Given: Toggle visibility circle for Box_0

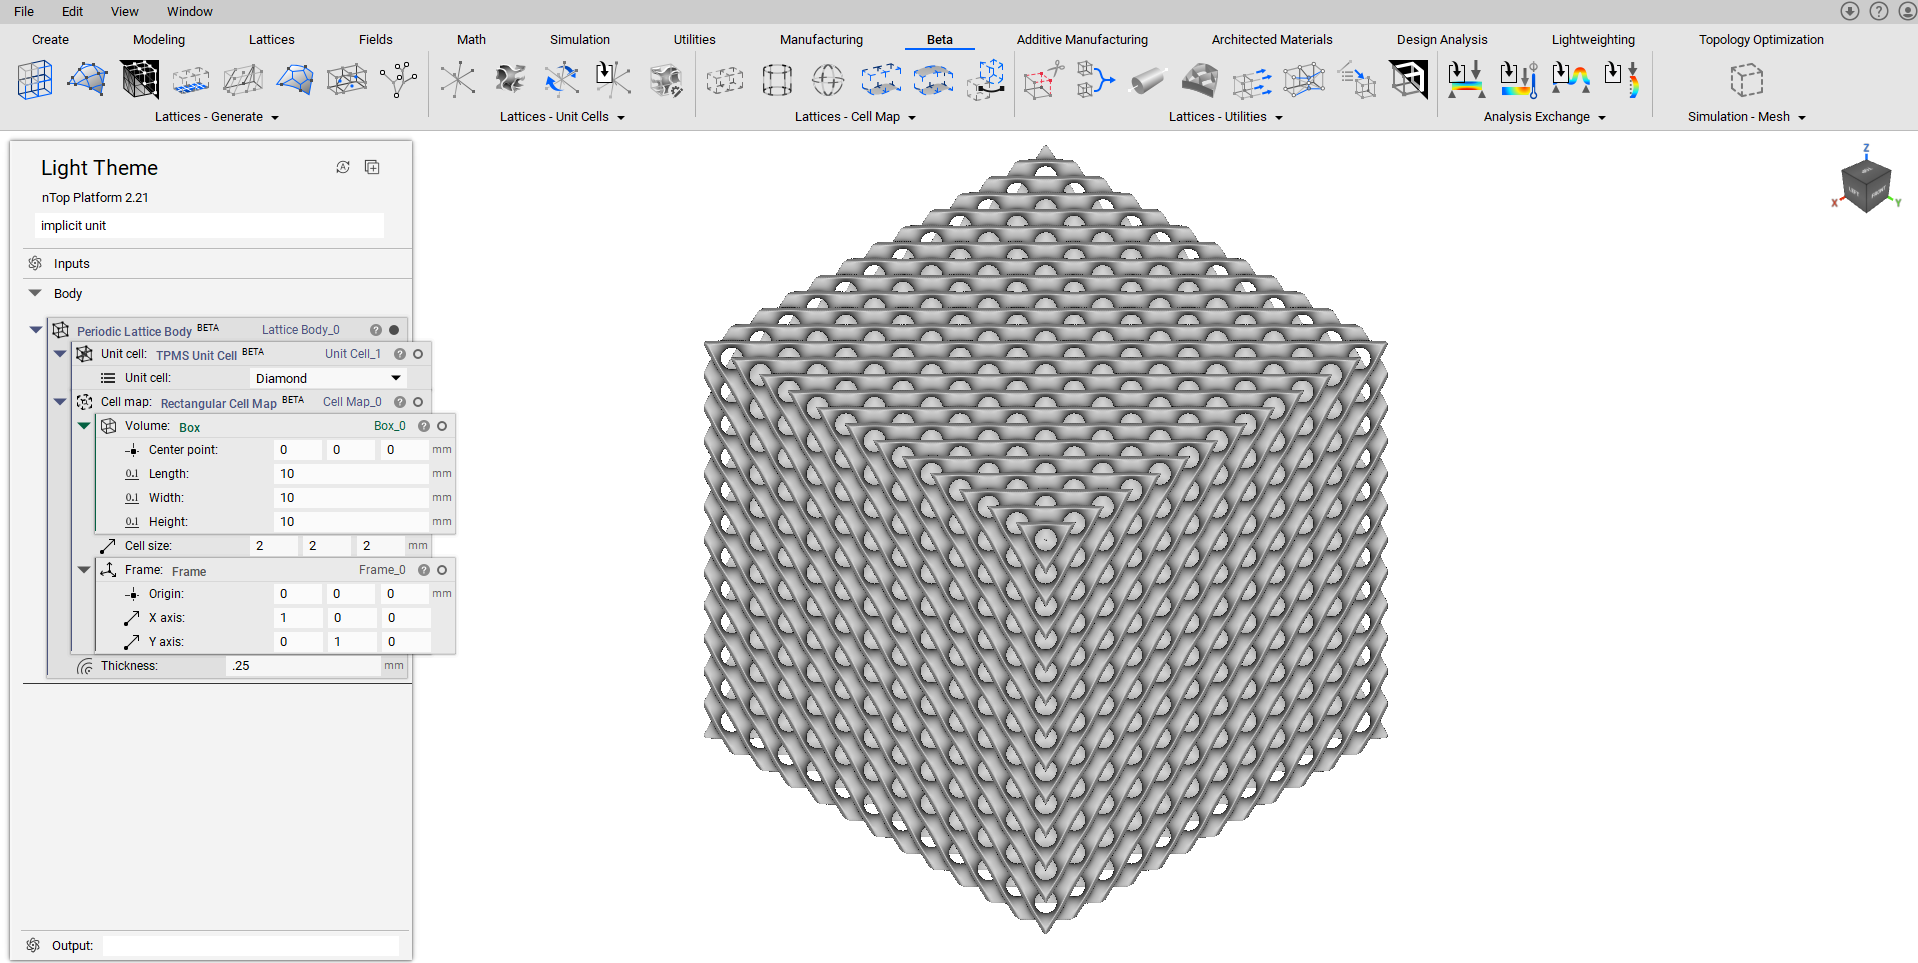Looking at the screenshot, I should (442, 426).
